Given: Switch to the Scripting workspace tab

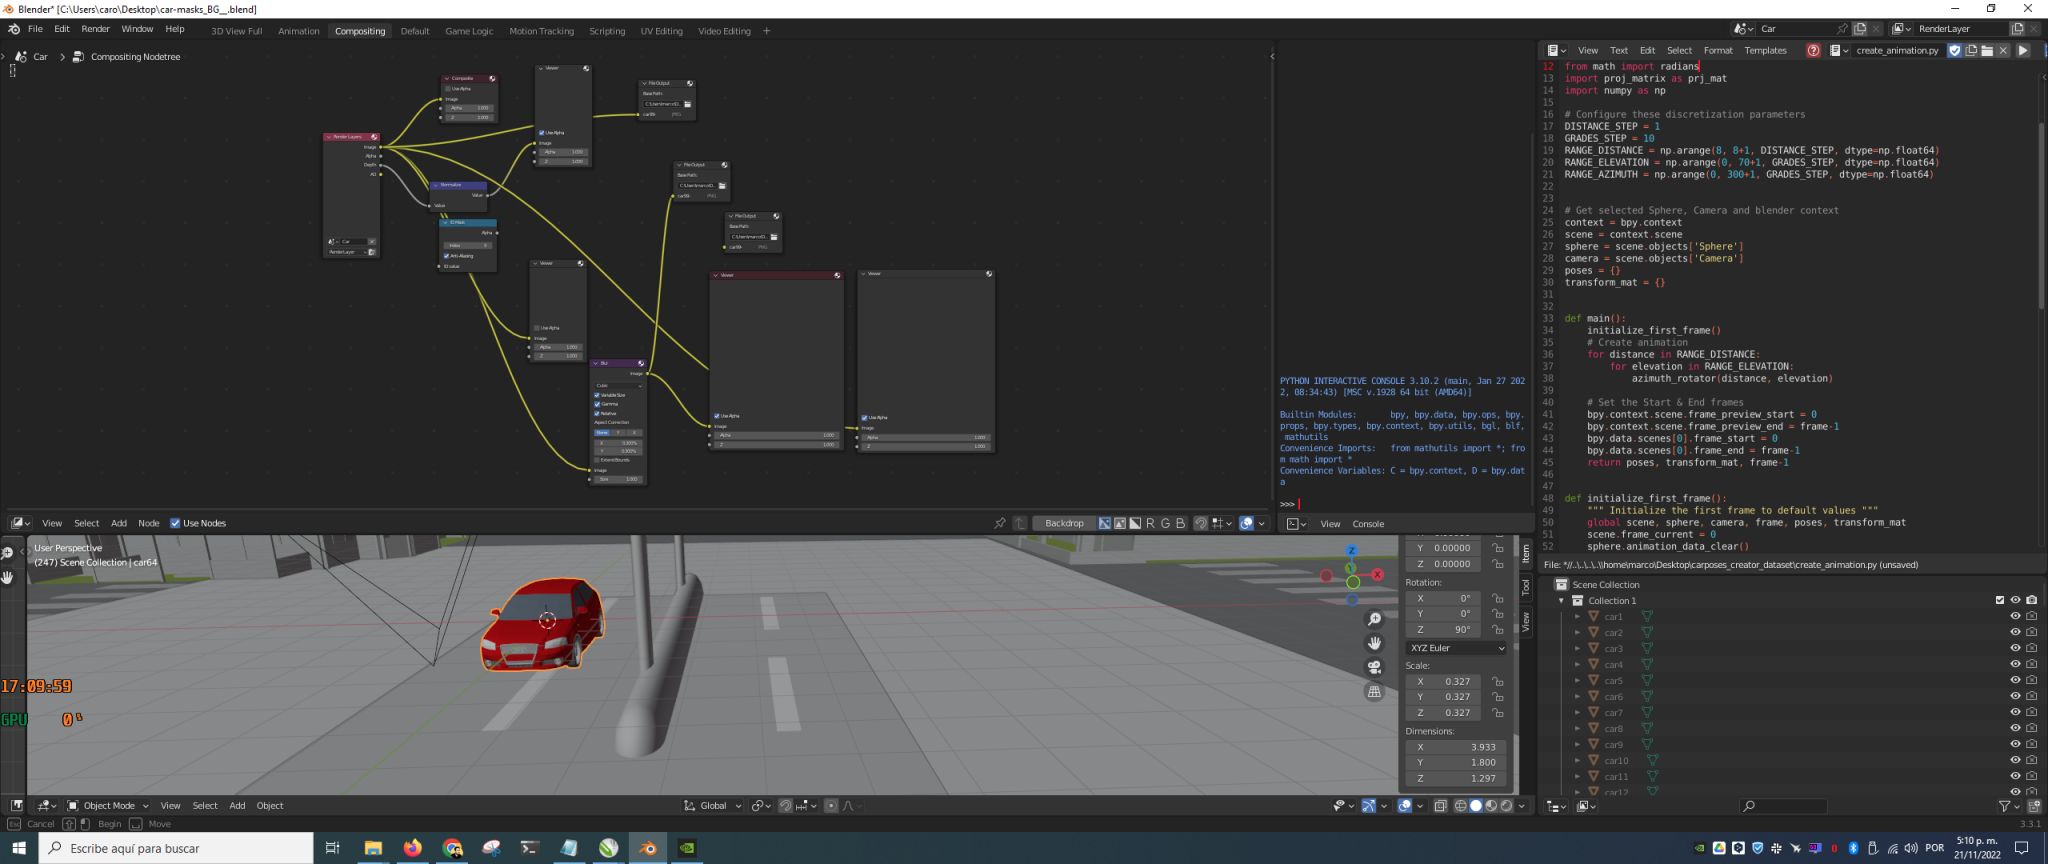Looking at the screenshot, I should [606, 31].
